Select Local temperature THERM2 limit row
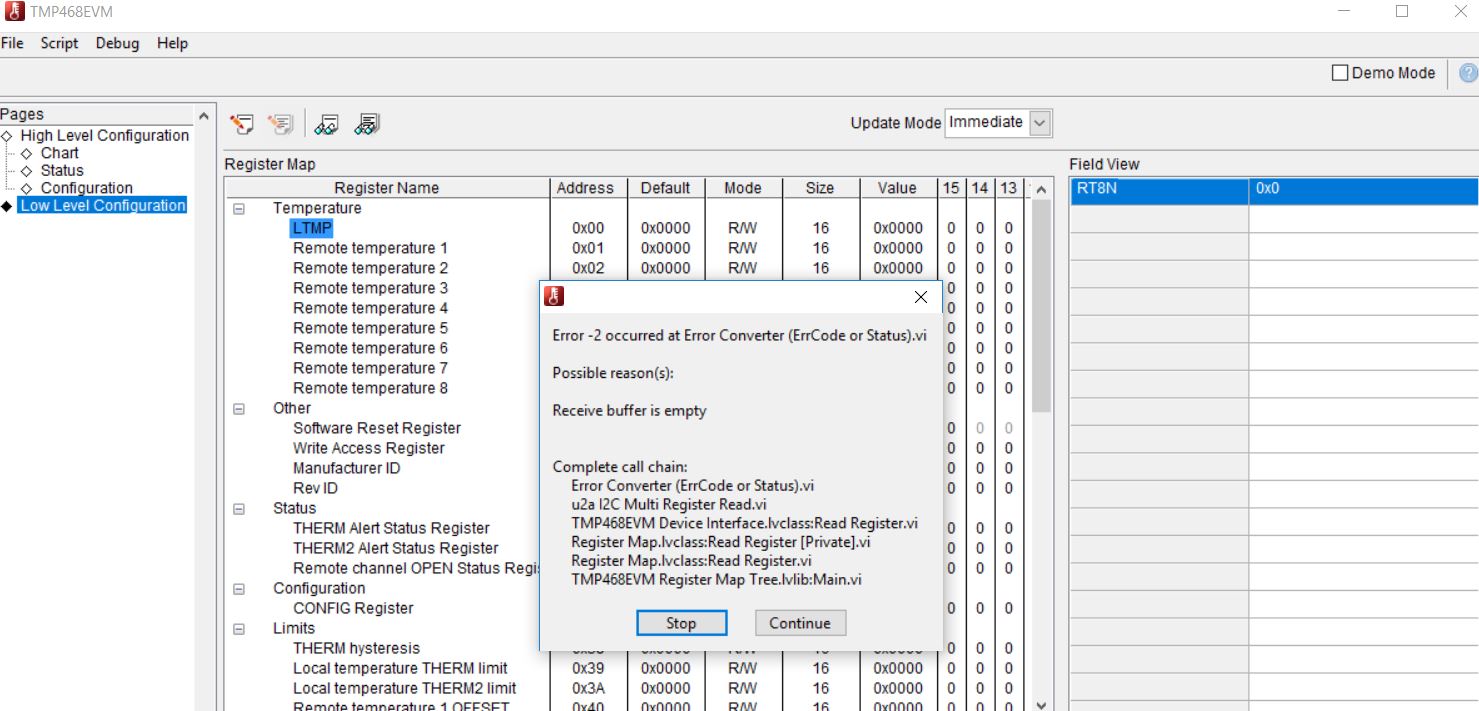The image size is (1479, 711). click(404, 688)
